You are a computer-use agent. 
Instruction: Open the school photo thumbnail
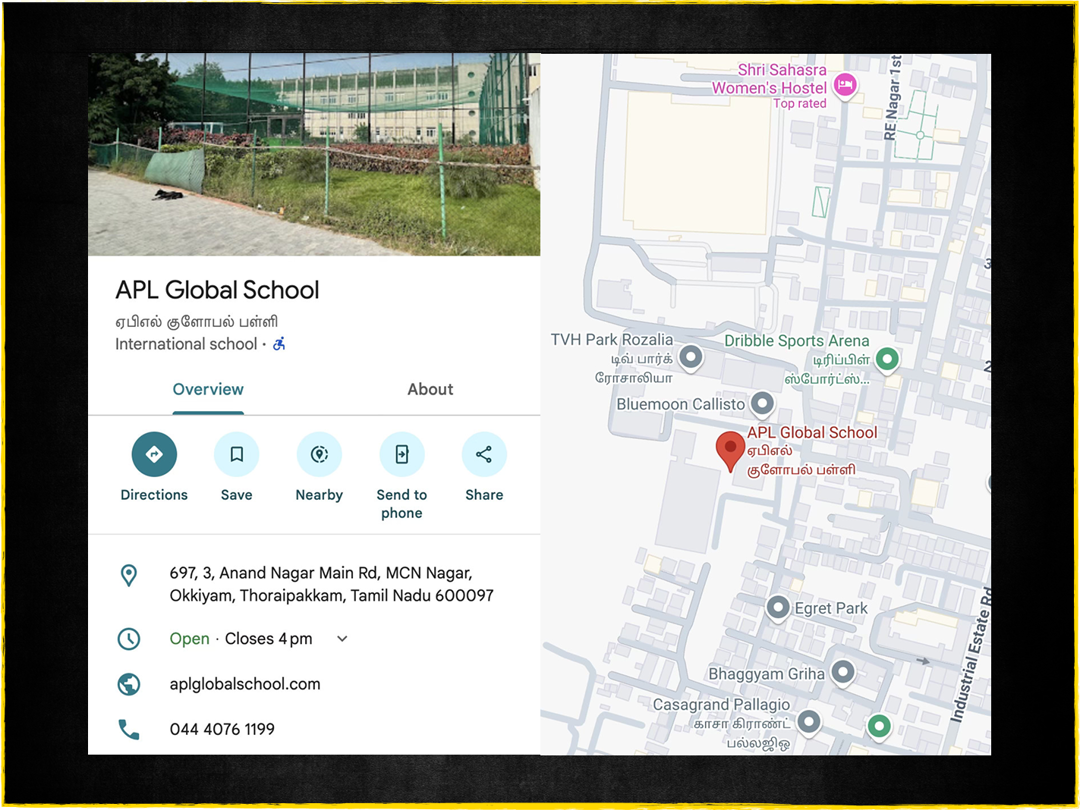pos(314,154)
